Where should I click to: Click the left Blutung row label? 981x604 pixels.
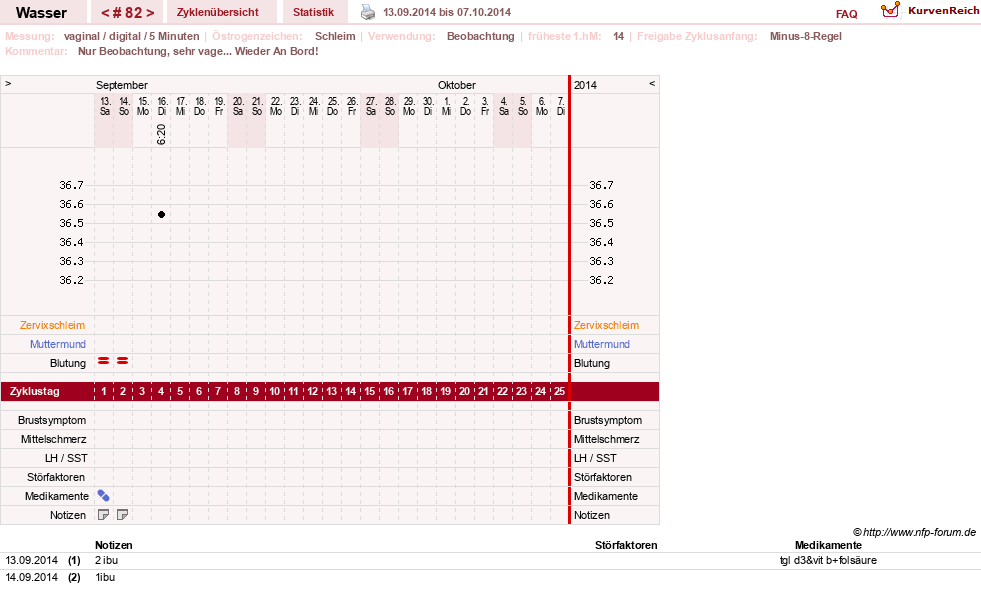[68, 363]
